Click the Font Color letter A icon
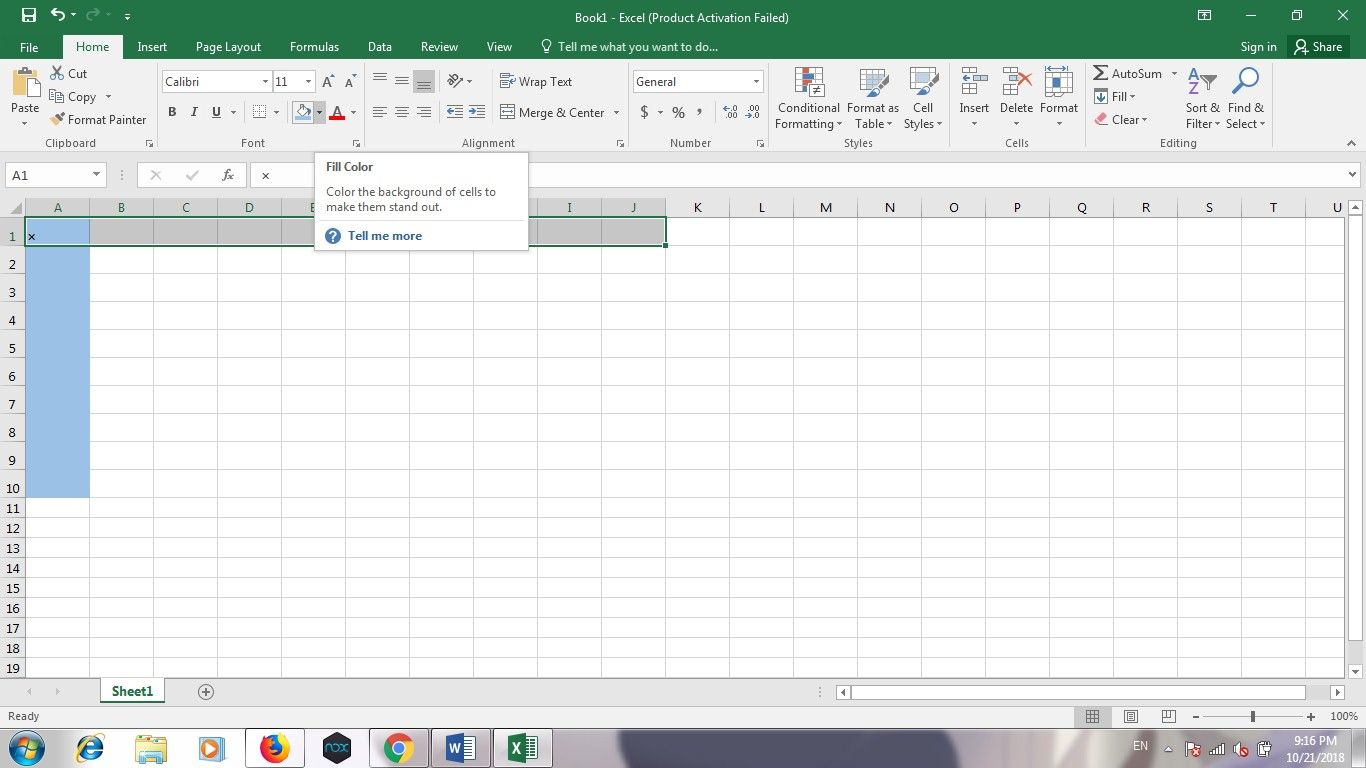Screen dimensions: 1366x768 point(337,112)
